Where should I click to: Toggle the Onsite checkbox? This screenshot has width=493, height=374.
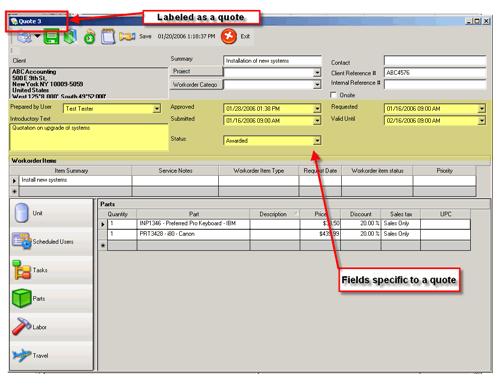pos(333,95)
